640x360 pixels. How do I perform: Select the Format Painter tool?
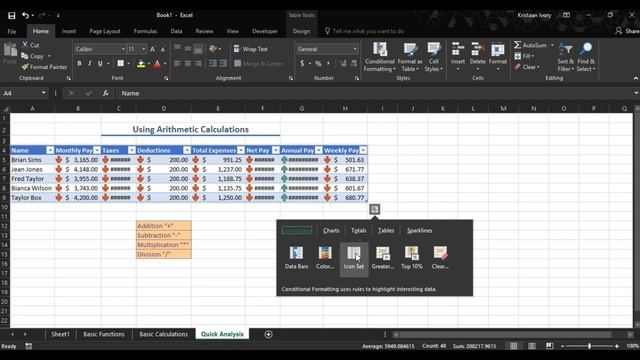tap(44, 67)
